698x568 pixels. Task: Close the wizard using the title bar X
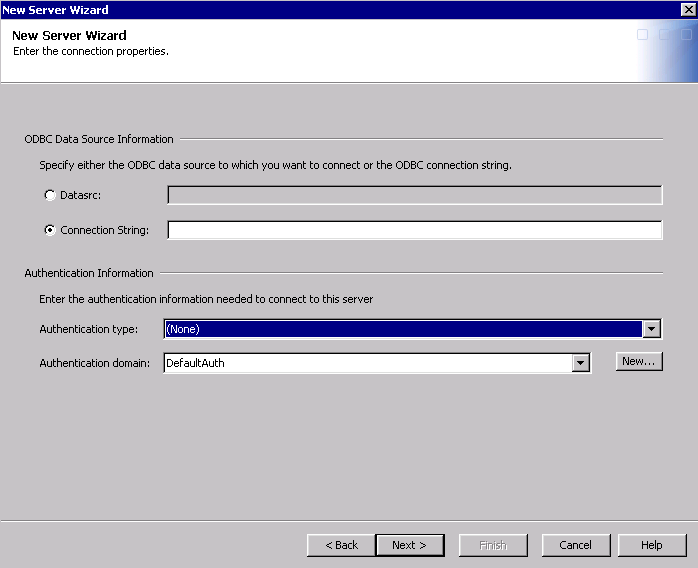687,10
